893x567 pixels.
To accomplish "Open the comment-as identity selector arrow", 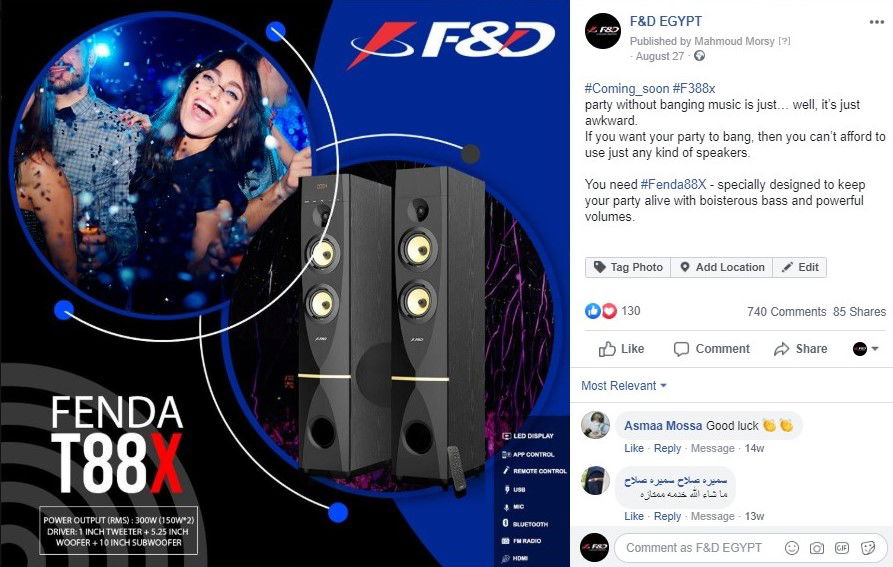I will (865, 349).
